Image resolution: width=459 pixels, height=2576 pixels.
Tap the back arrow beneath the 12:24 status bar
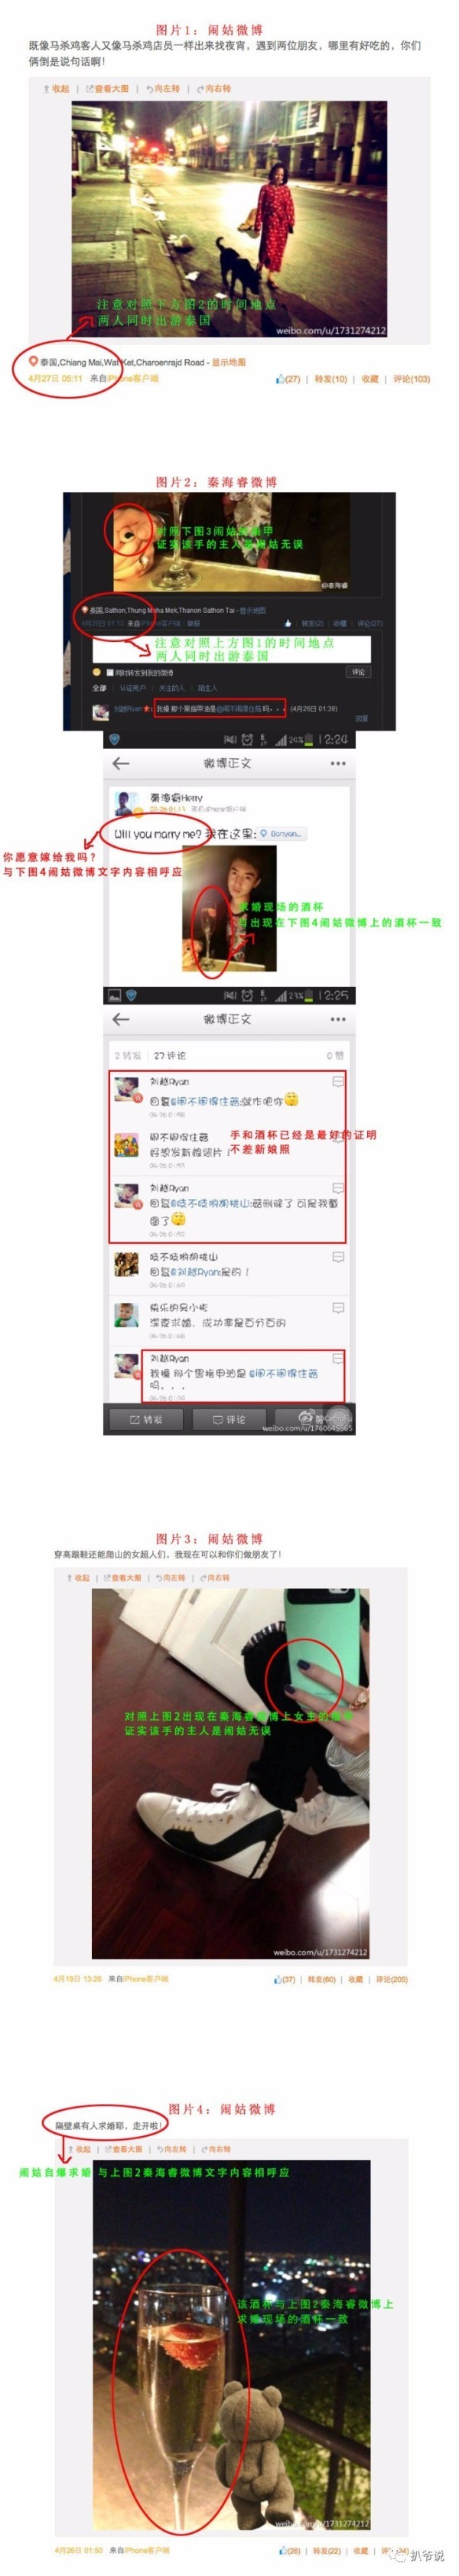click(122, 763)
